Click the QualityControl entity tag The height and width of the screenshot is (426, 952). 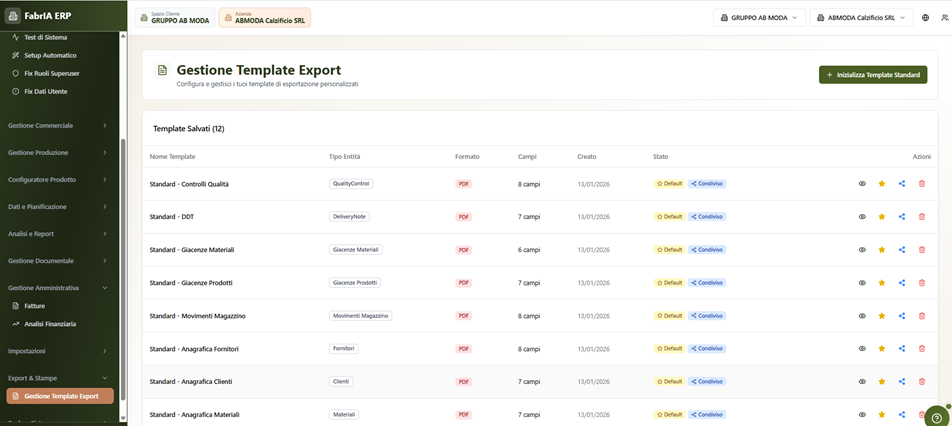point(351,183)
